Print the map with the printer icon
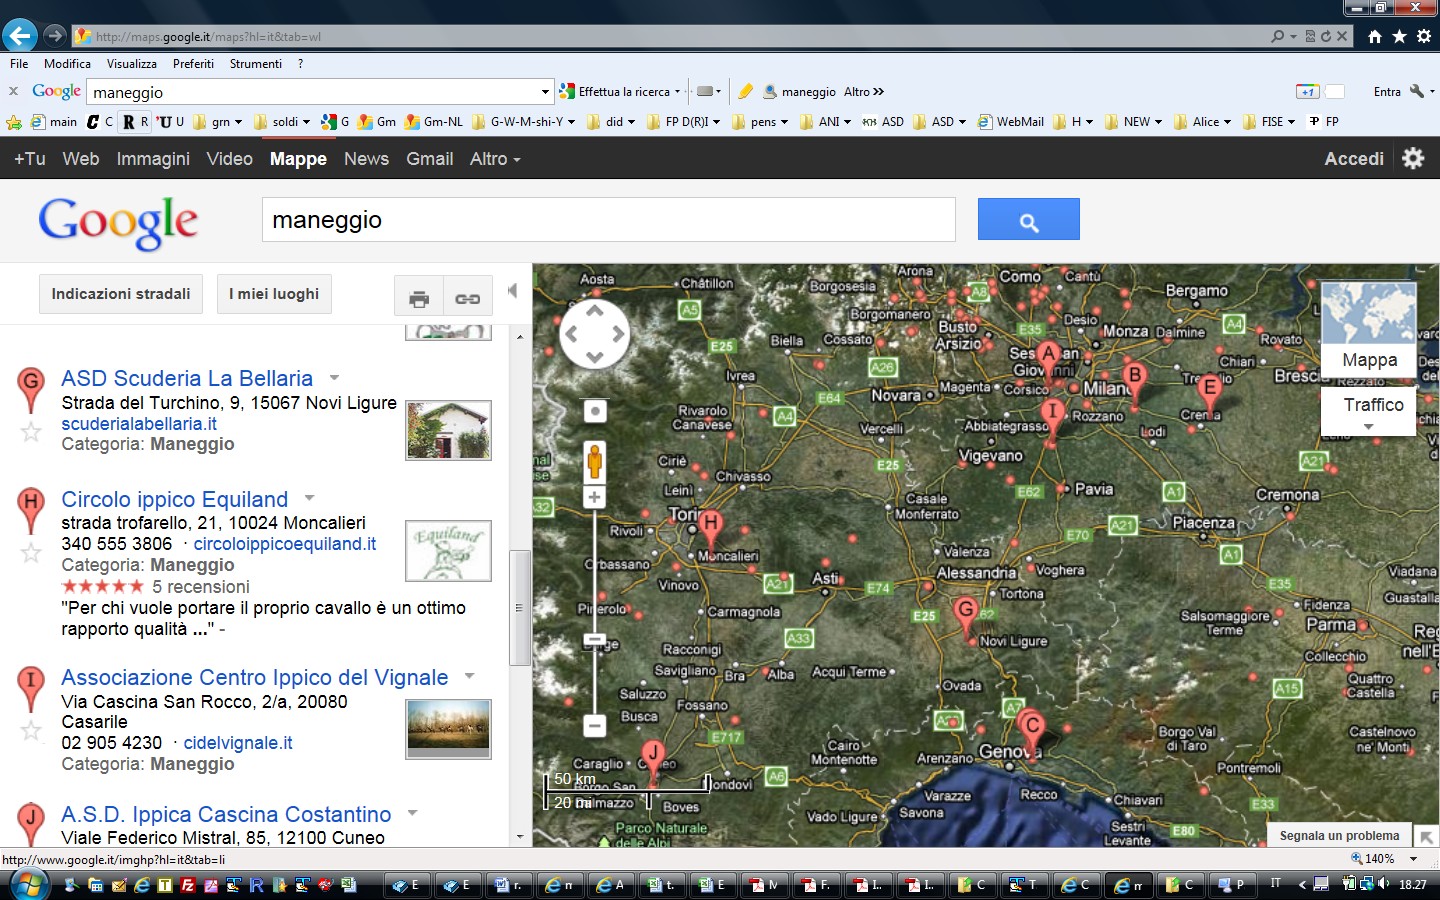 pyautogui.click(x=419, y=298)
